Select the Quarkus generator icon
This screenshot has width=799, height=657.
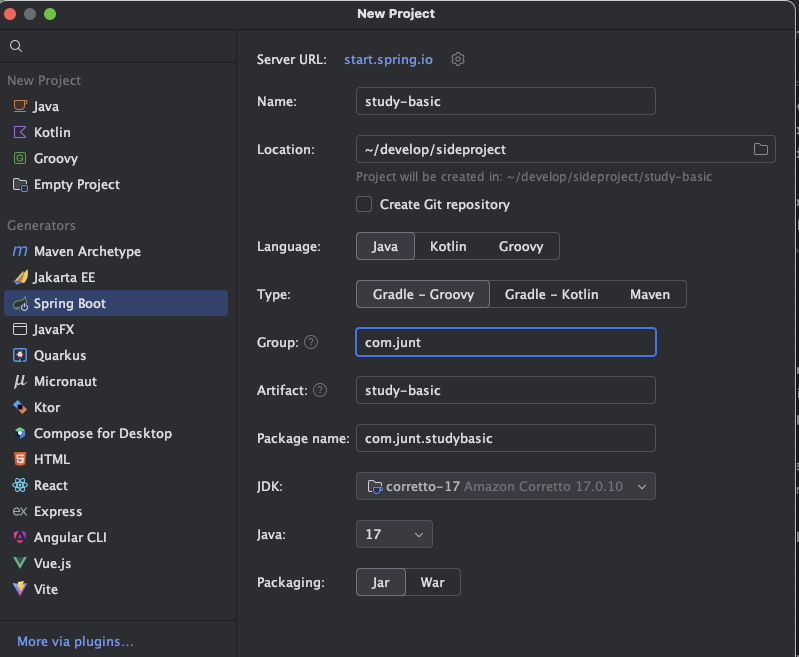(x=20, y=355)
